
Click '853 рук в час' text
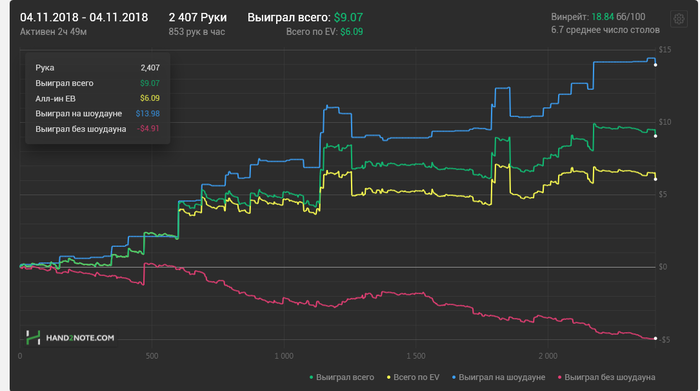pos(197,32)
